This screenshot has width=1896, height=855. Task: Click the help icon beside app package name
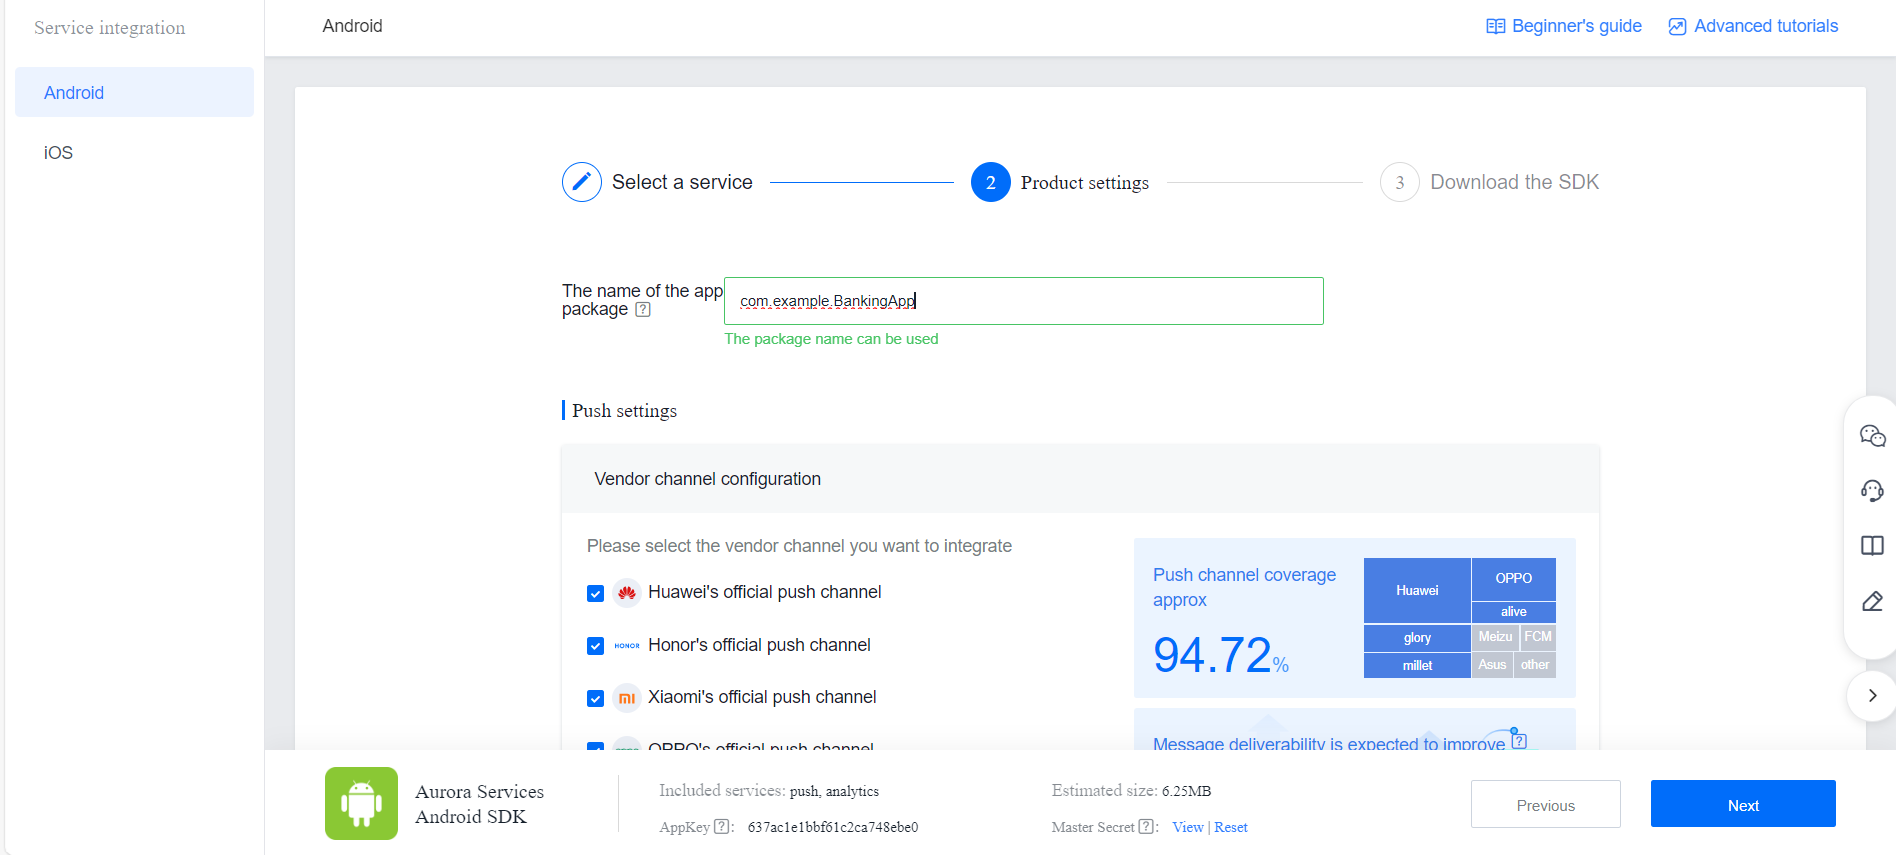coord(643,310)
